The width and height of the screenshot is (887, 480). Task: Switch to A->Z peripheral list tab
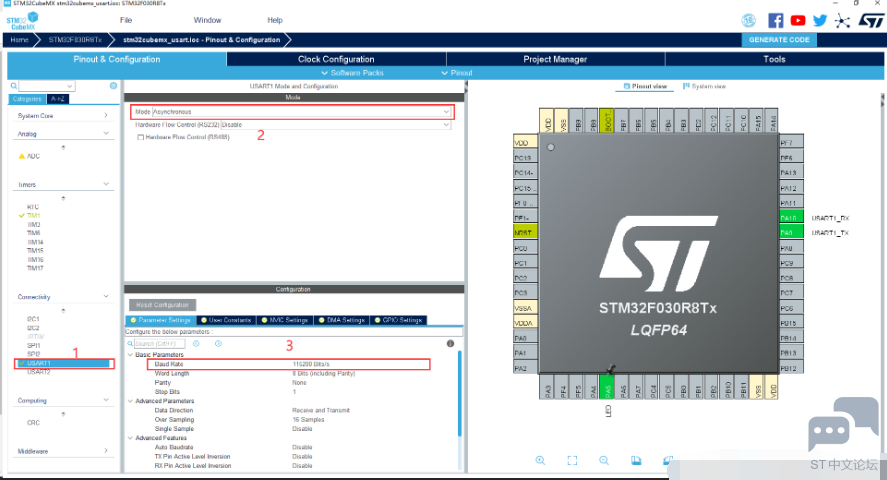58,99
